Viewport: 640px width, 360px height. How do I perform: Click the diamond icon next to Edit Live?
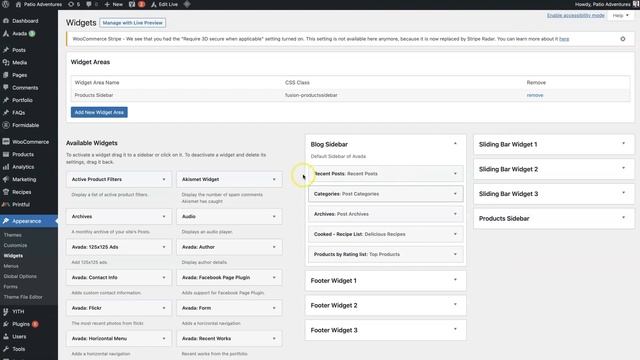[187, 4]
